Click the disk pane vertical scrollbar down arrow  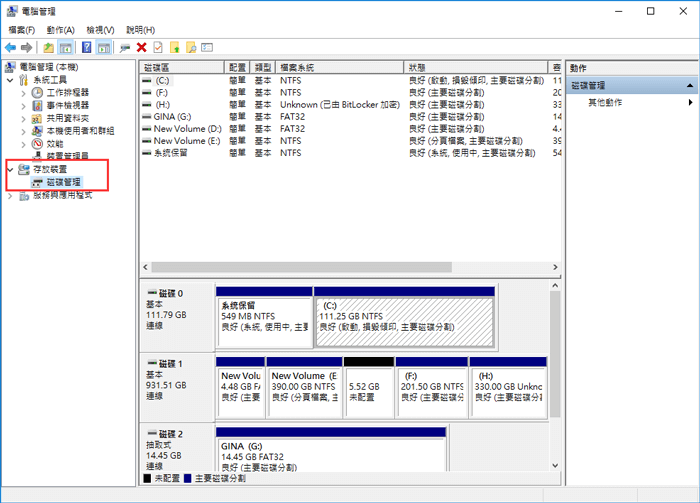click(555, 465)
